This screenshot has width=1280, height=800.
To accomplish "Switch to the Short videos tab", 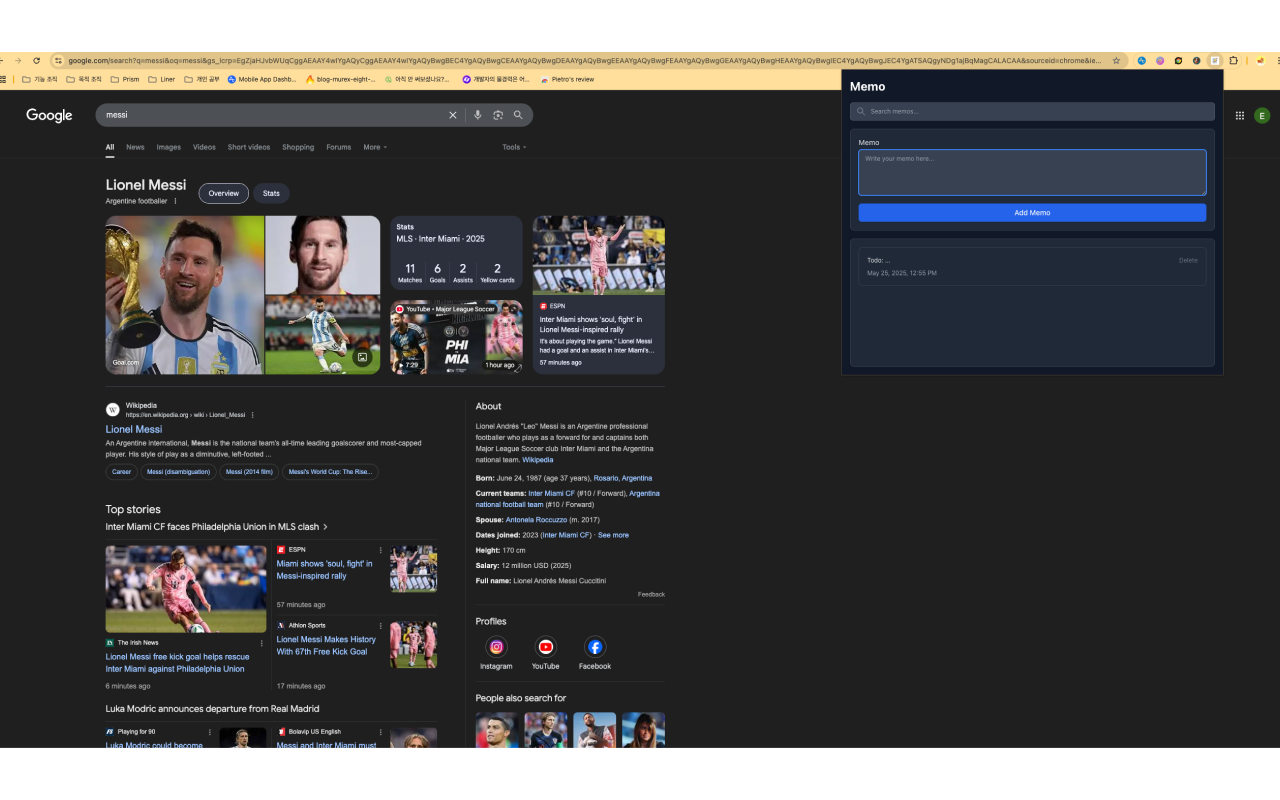I will pos(249,147).
